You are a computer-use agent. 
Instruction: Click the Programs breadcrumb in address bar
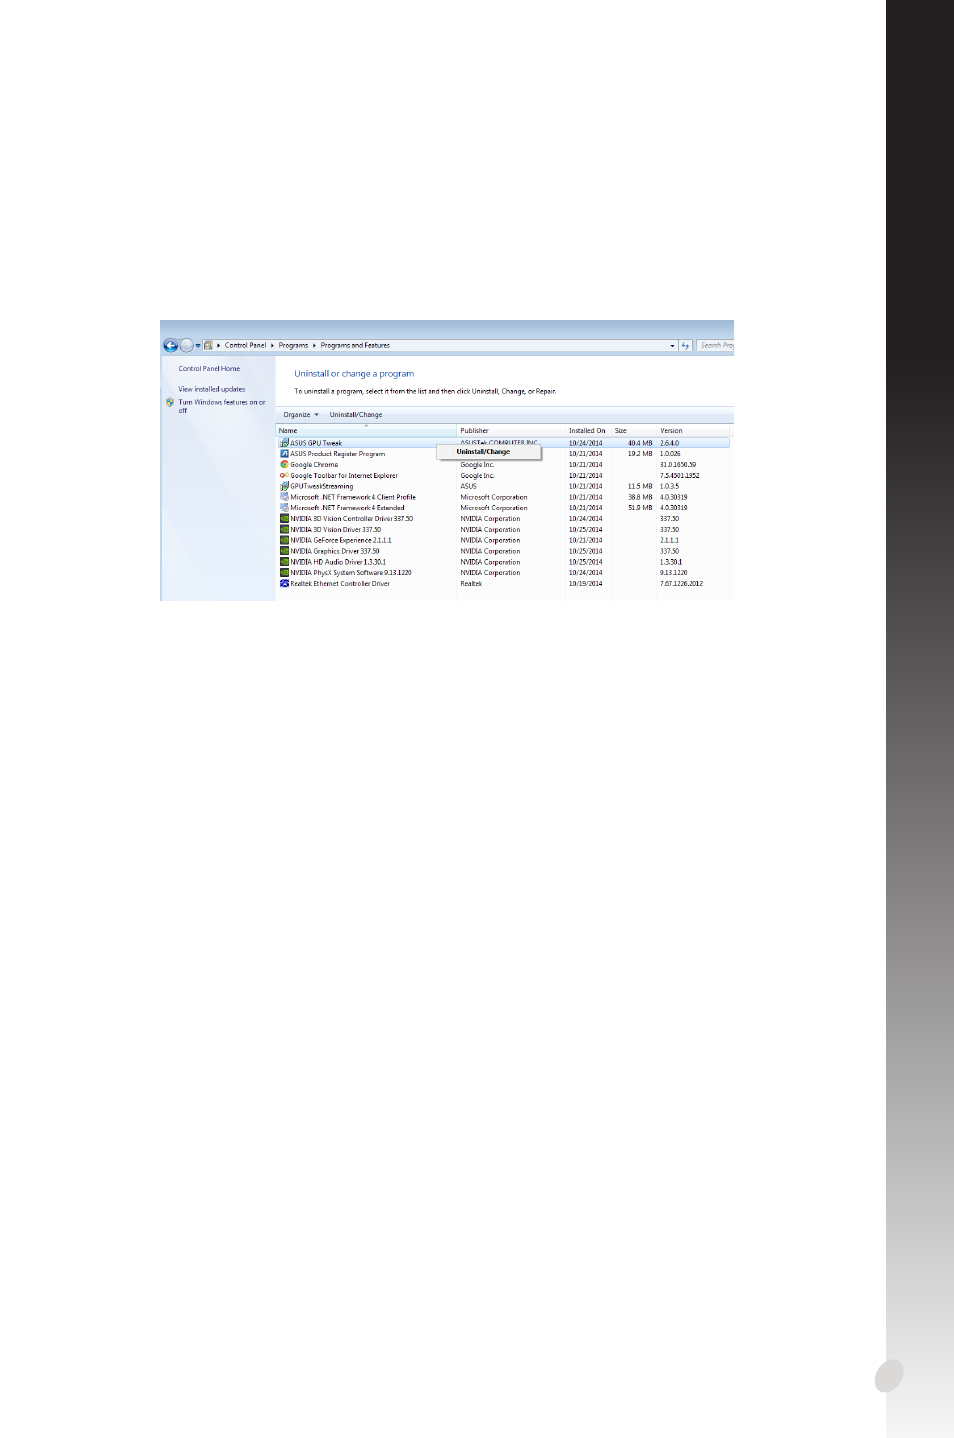tap(293, 345)
